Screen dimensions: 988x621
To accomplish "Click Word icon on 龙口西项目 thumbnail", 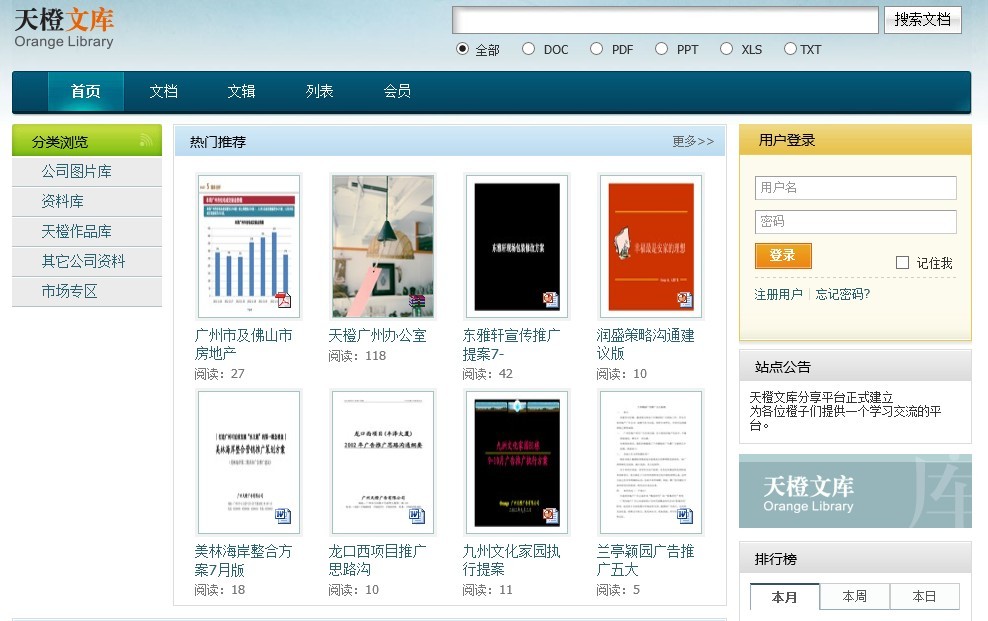I will [417, 516].
